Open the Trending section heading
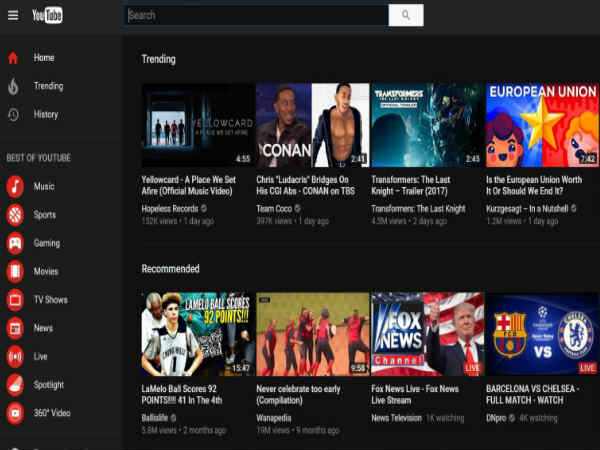 pos(158,59)
